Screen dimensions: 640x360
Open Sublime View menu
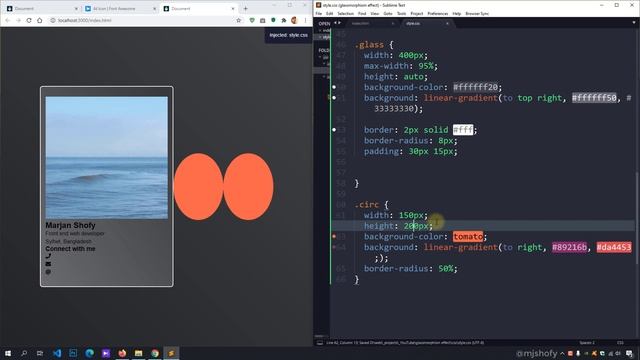pos(375,13)
